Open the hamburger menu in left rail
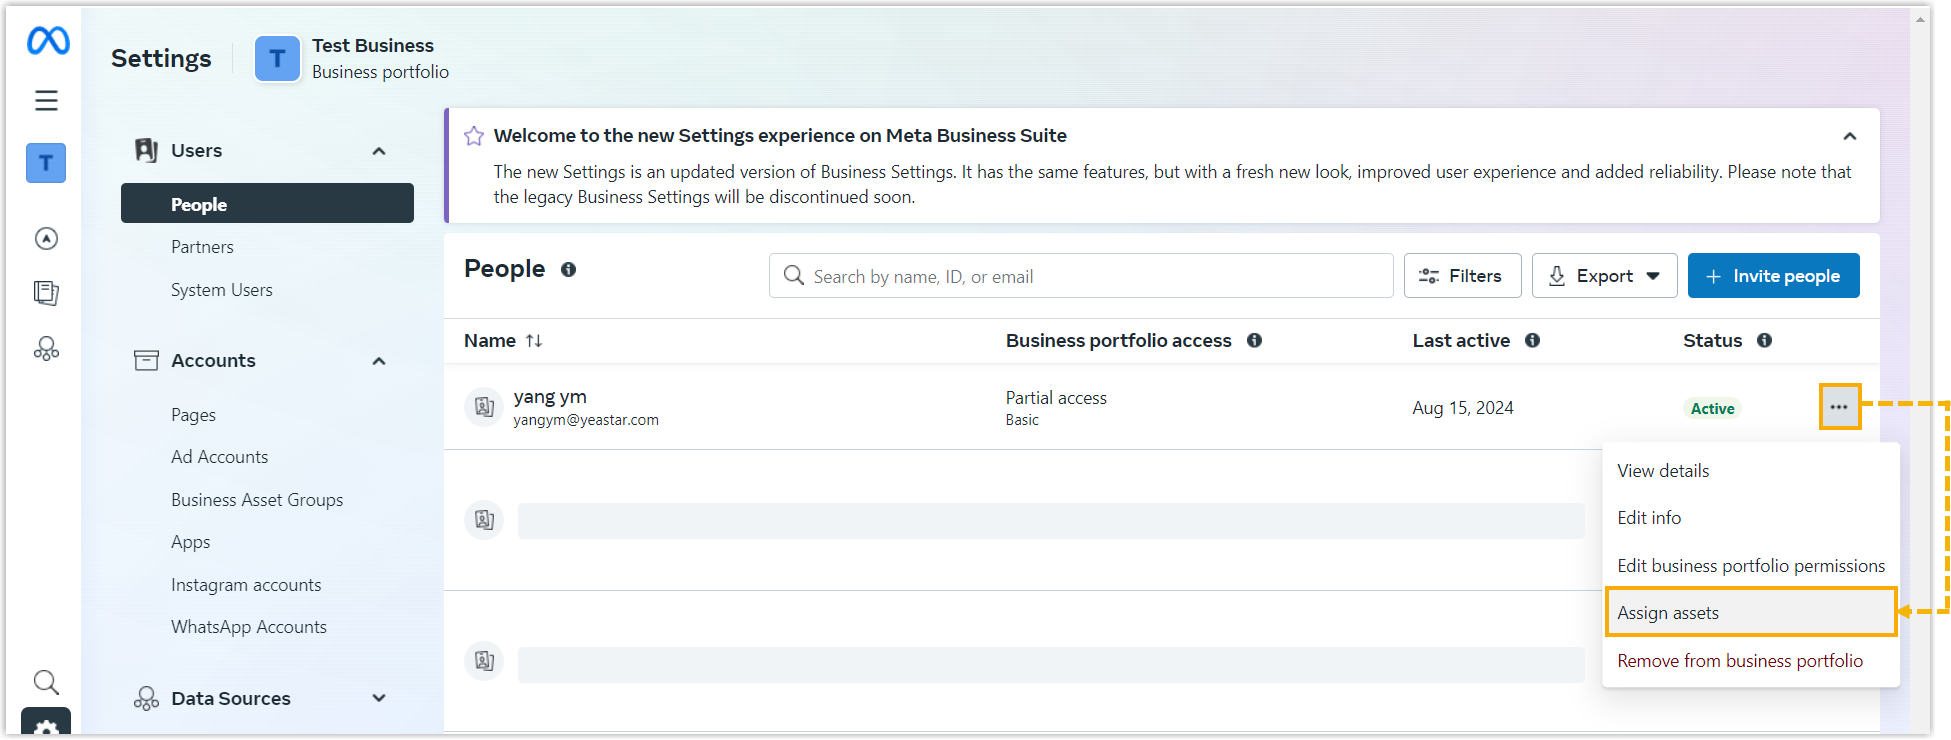The width and height of the screenshot is (1951, 740). point(46,100)
